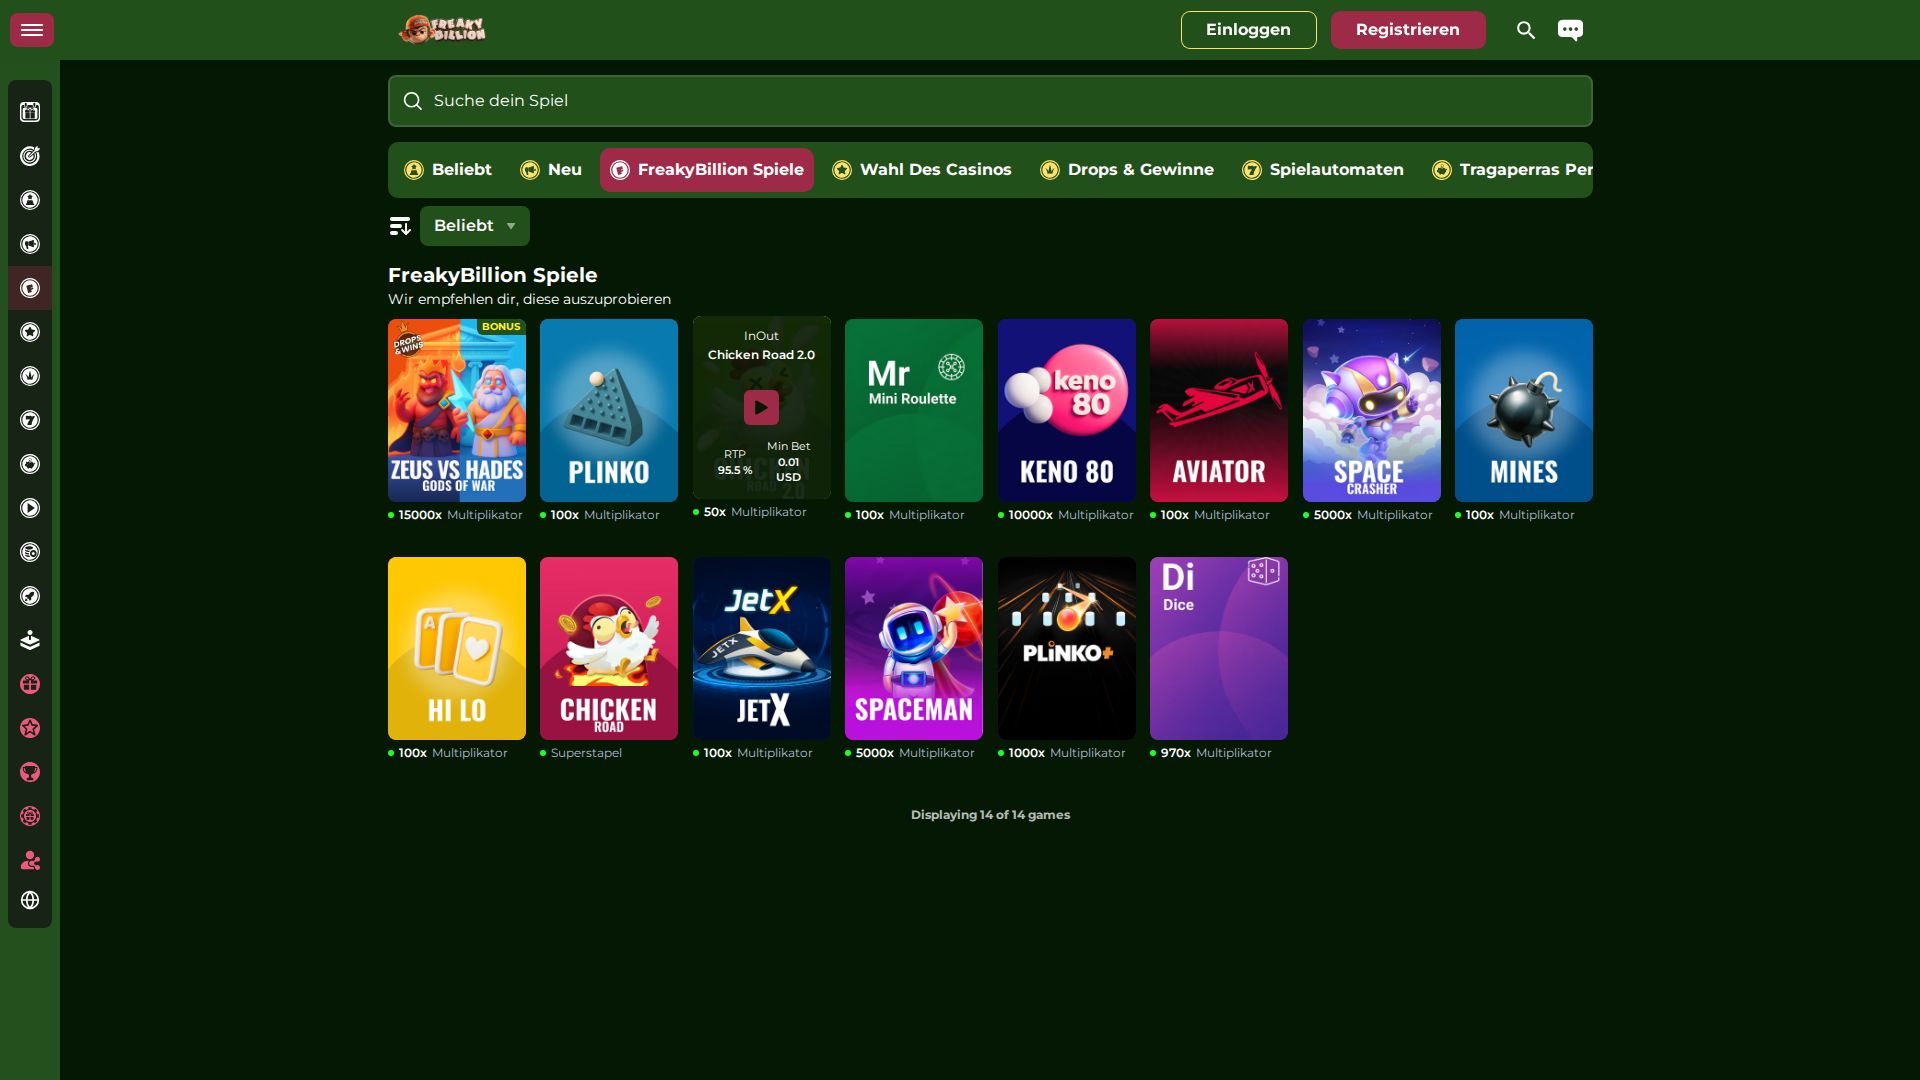The image size is (1920, 1080).
Task: Open the Hi Lo game thumbnail
Action: 457,648
